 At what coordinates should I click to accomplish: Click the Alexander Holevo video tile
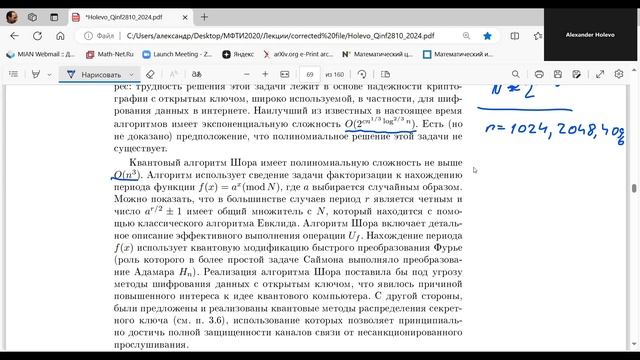(590, 35)
